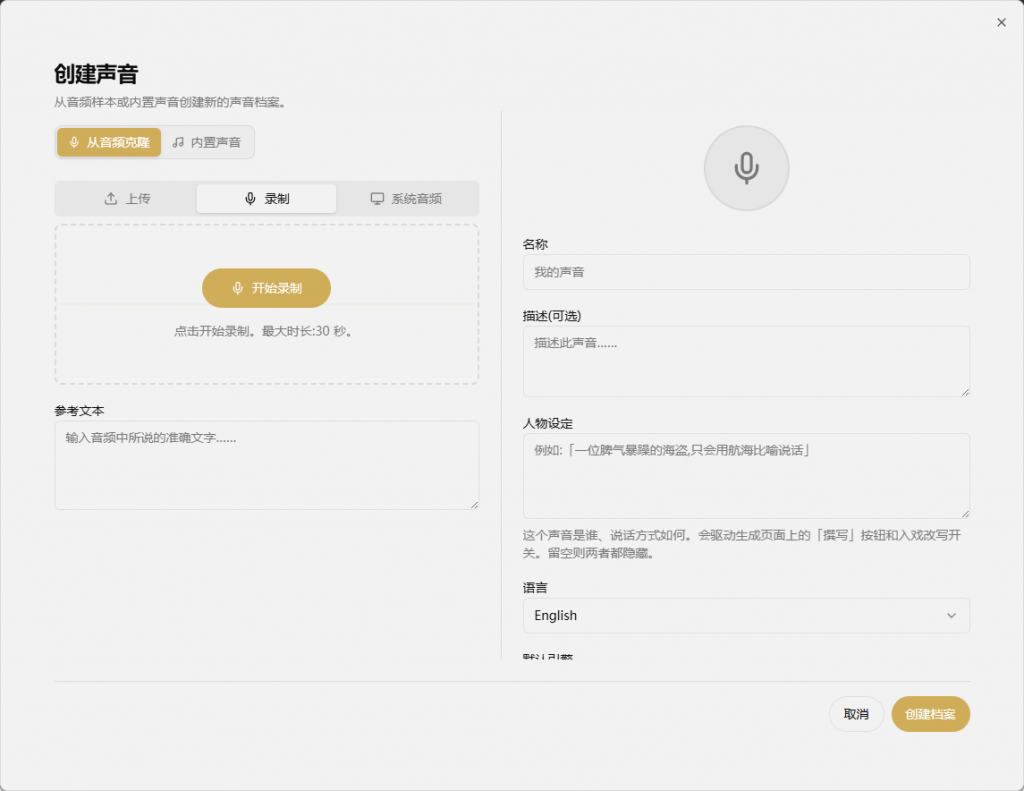Click the chevron arrow in language dropdown

952,615
